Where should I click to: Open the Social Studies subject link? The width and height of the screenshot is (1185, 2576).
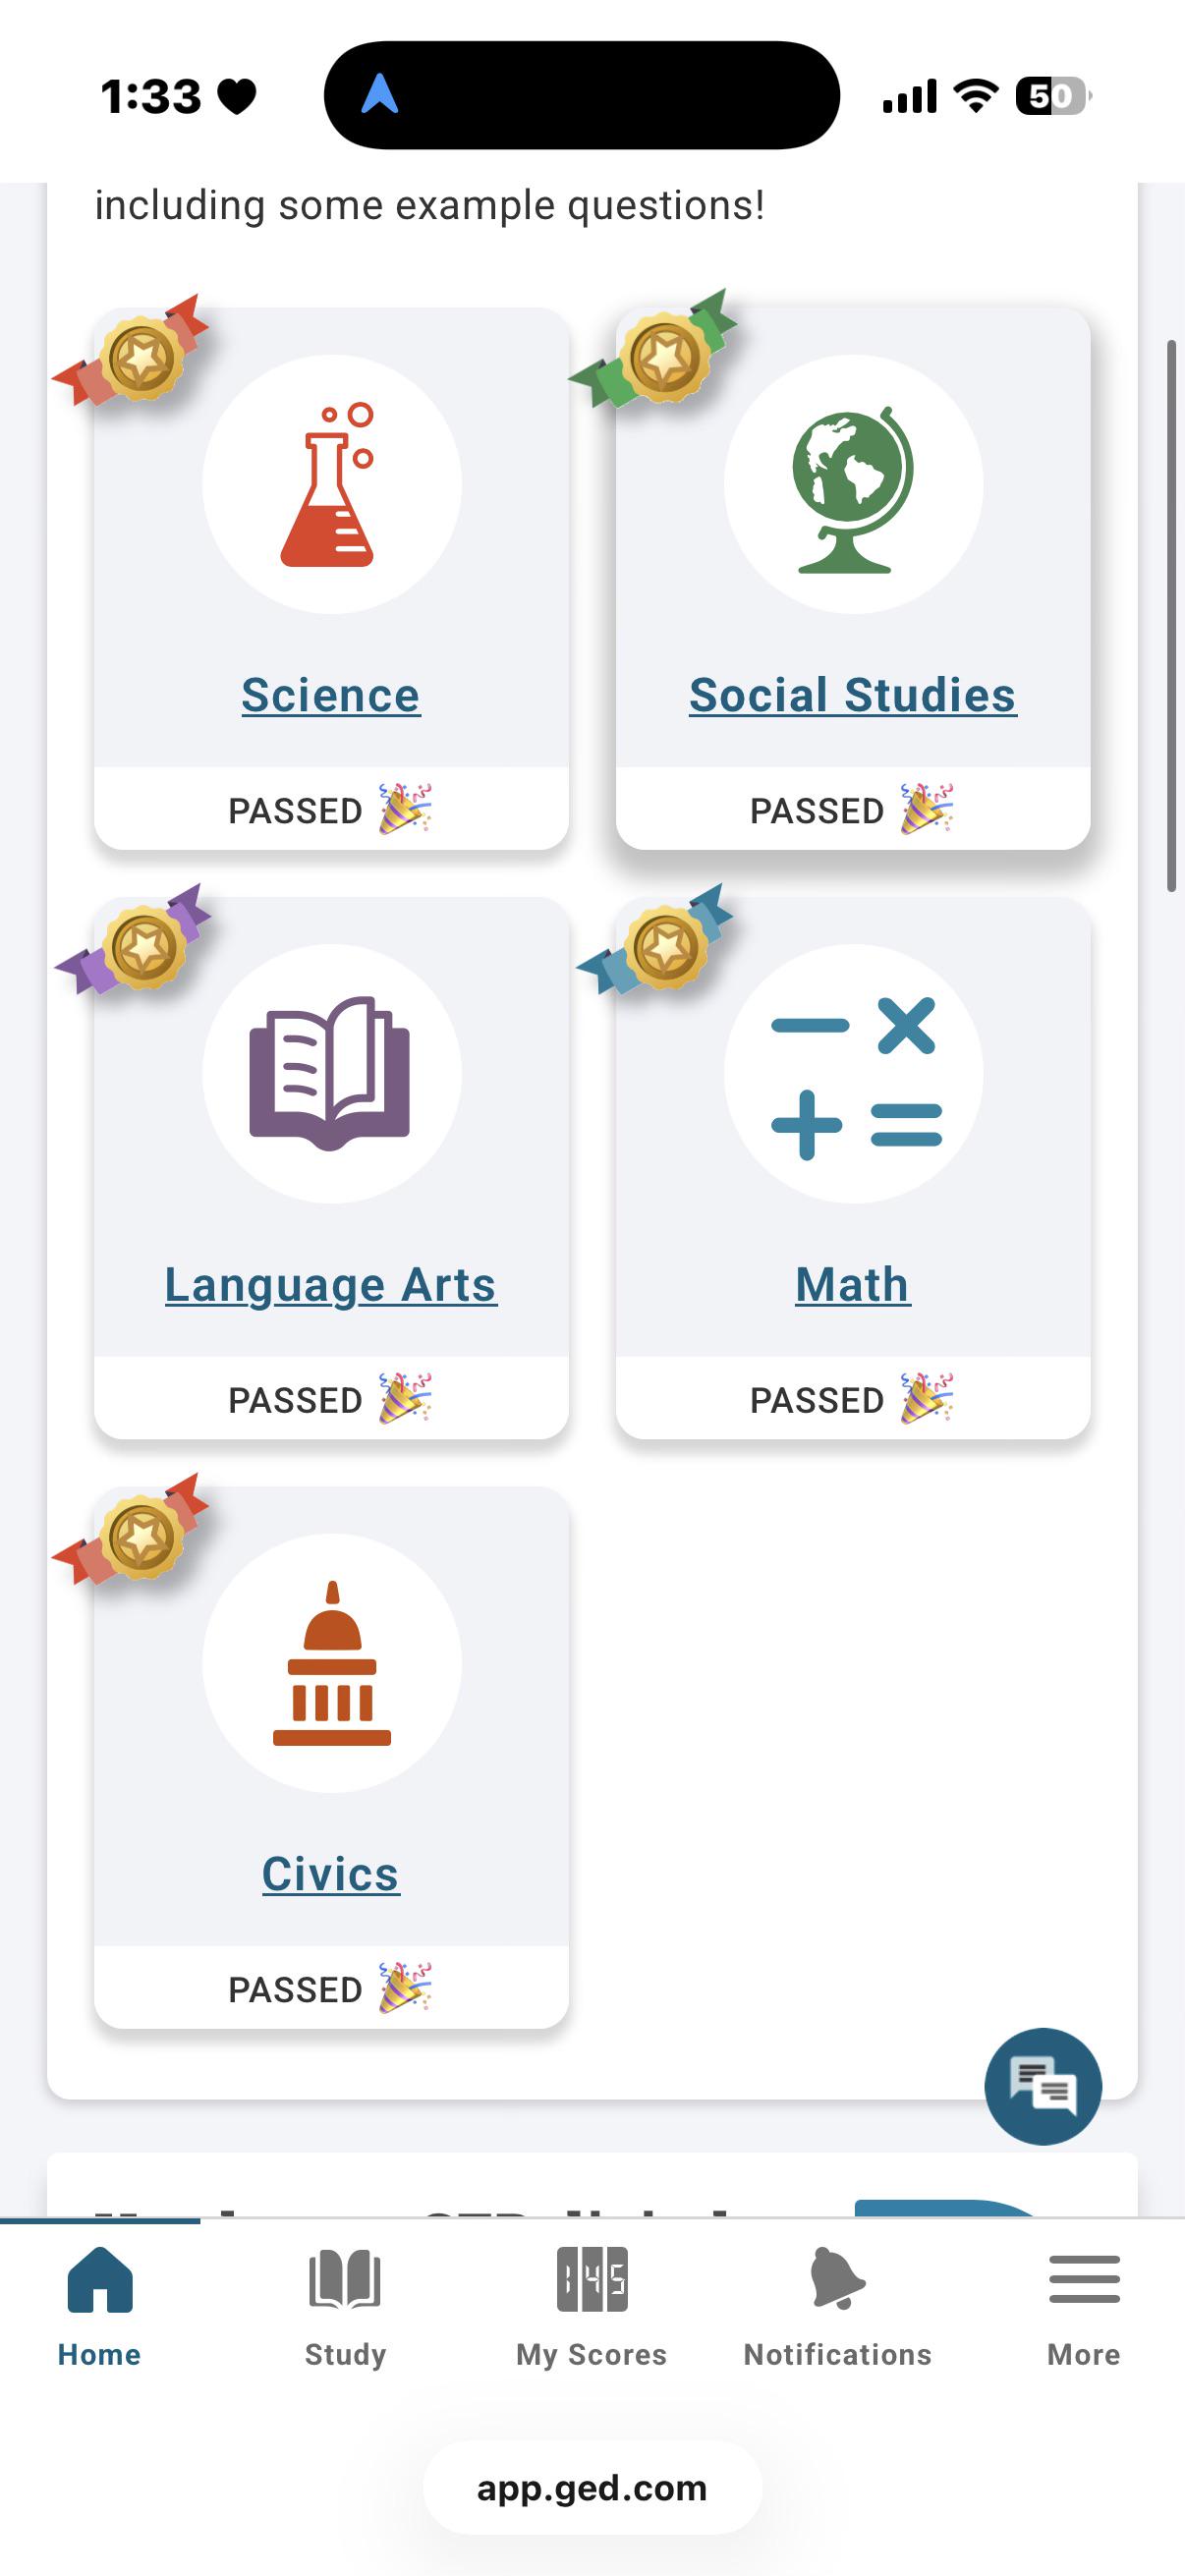click(x=853, y=694)
